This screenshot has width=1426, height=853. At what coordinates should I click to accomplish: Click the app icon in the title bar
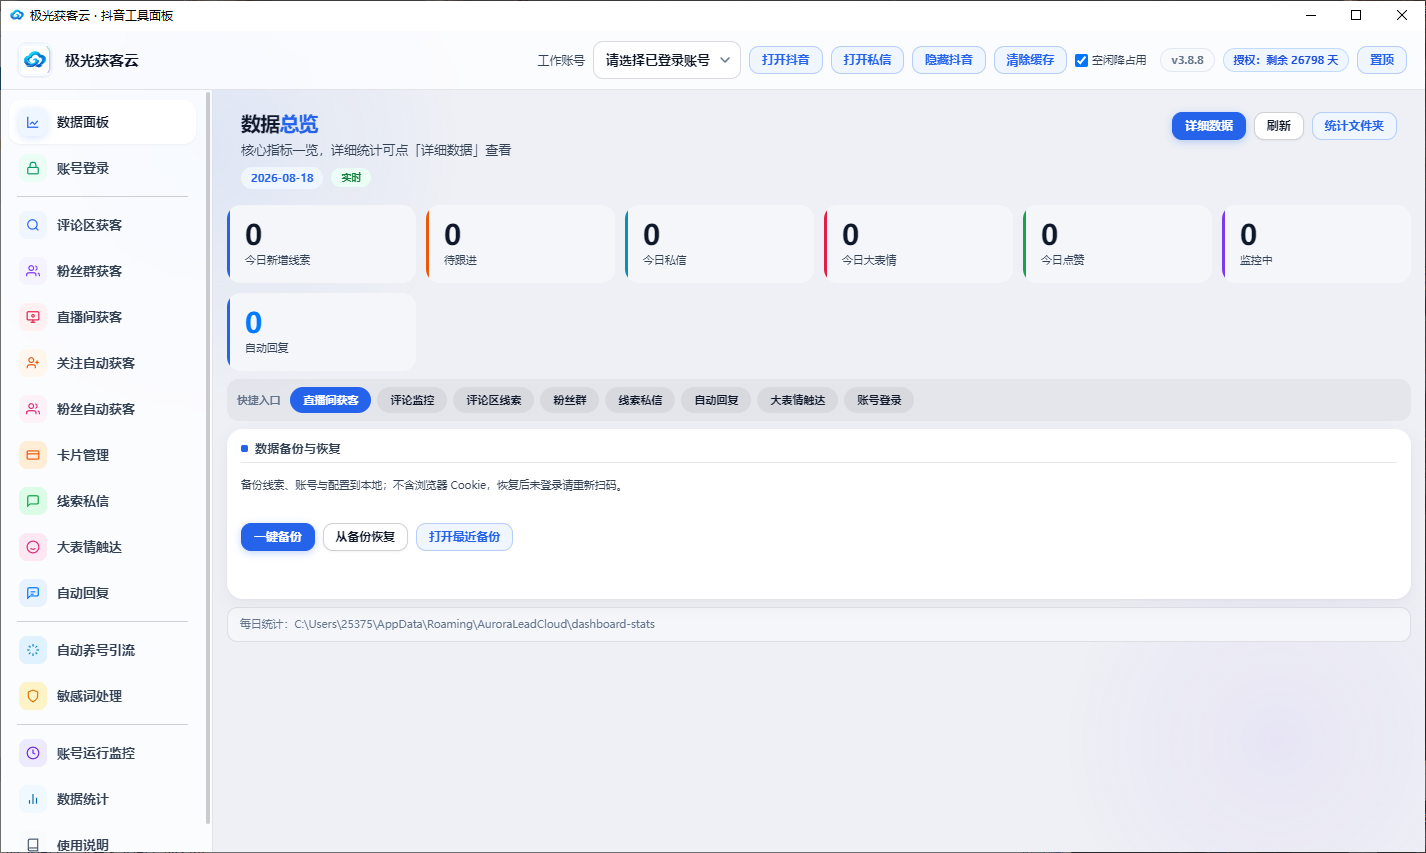tap(17, 15)
